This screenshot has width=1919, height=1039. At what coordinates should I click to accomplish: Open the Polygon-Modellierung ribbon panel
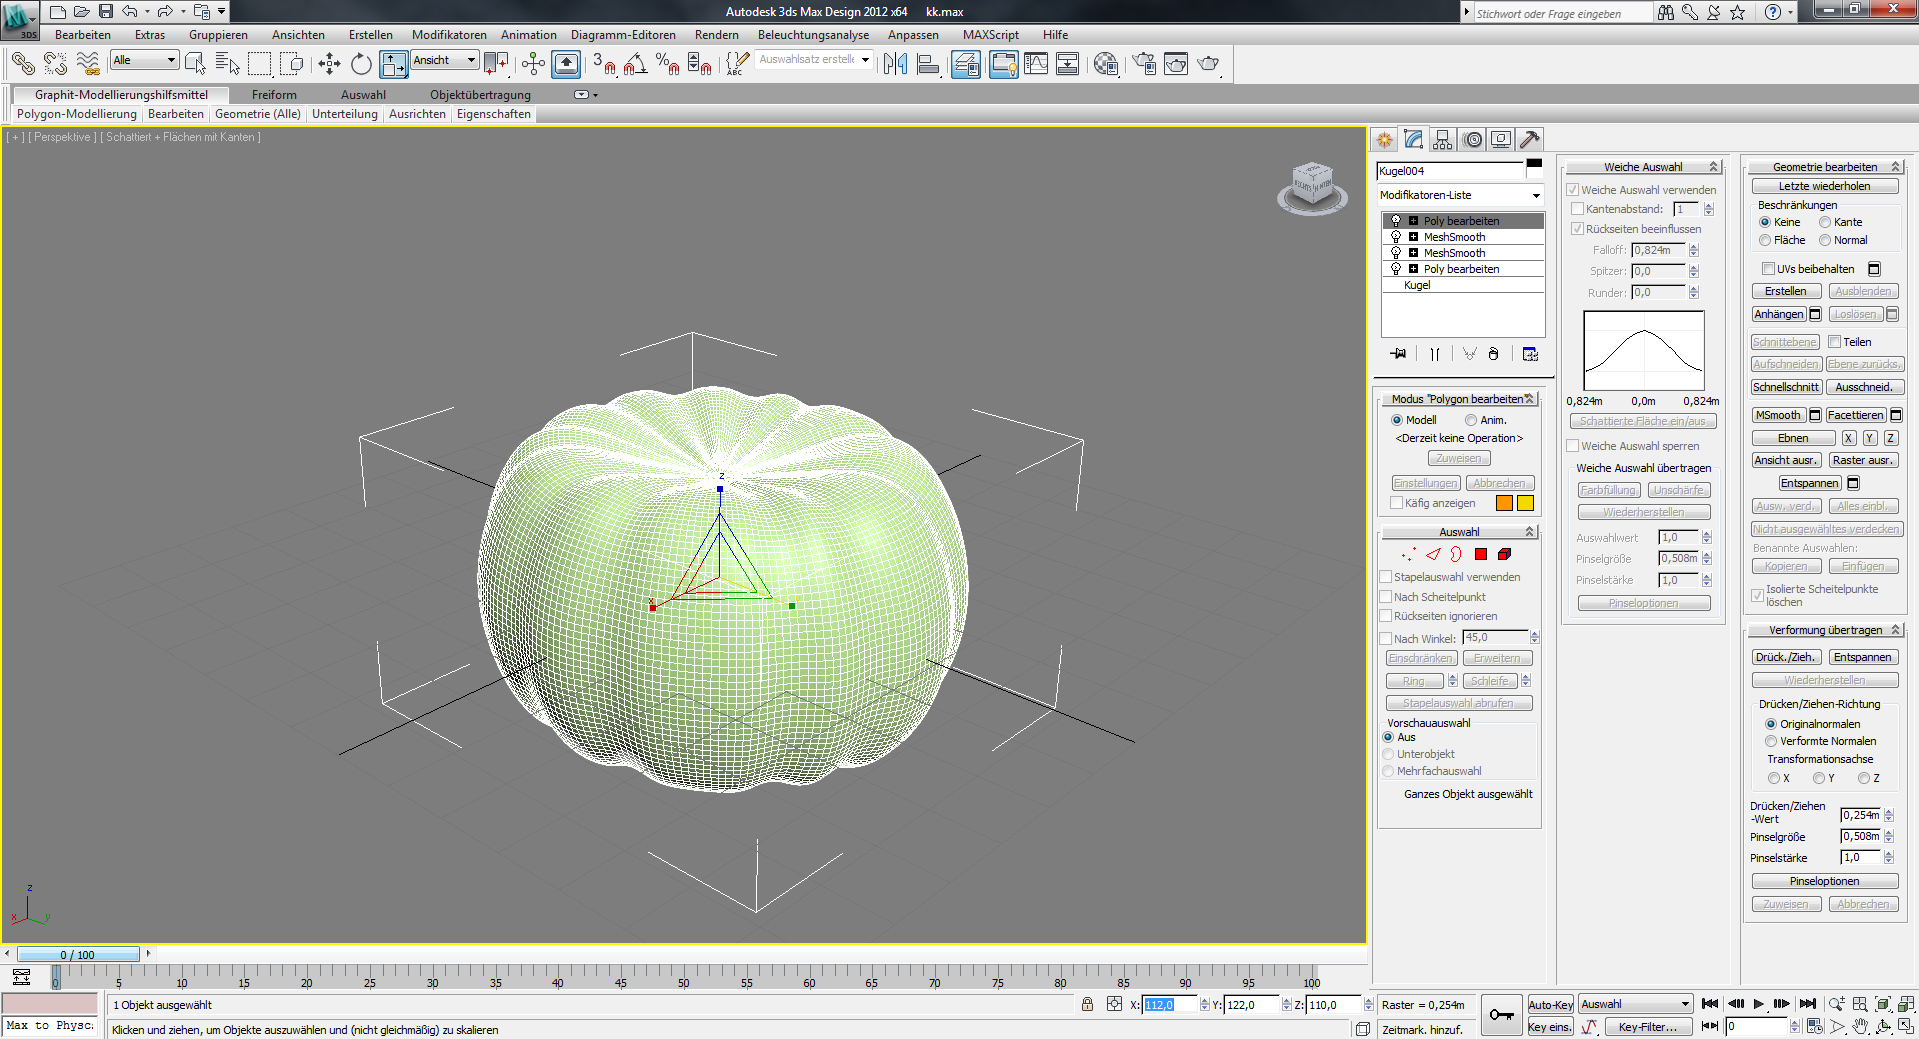[x=76, y=114]
